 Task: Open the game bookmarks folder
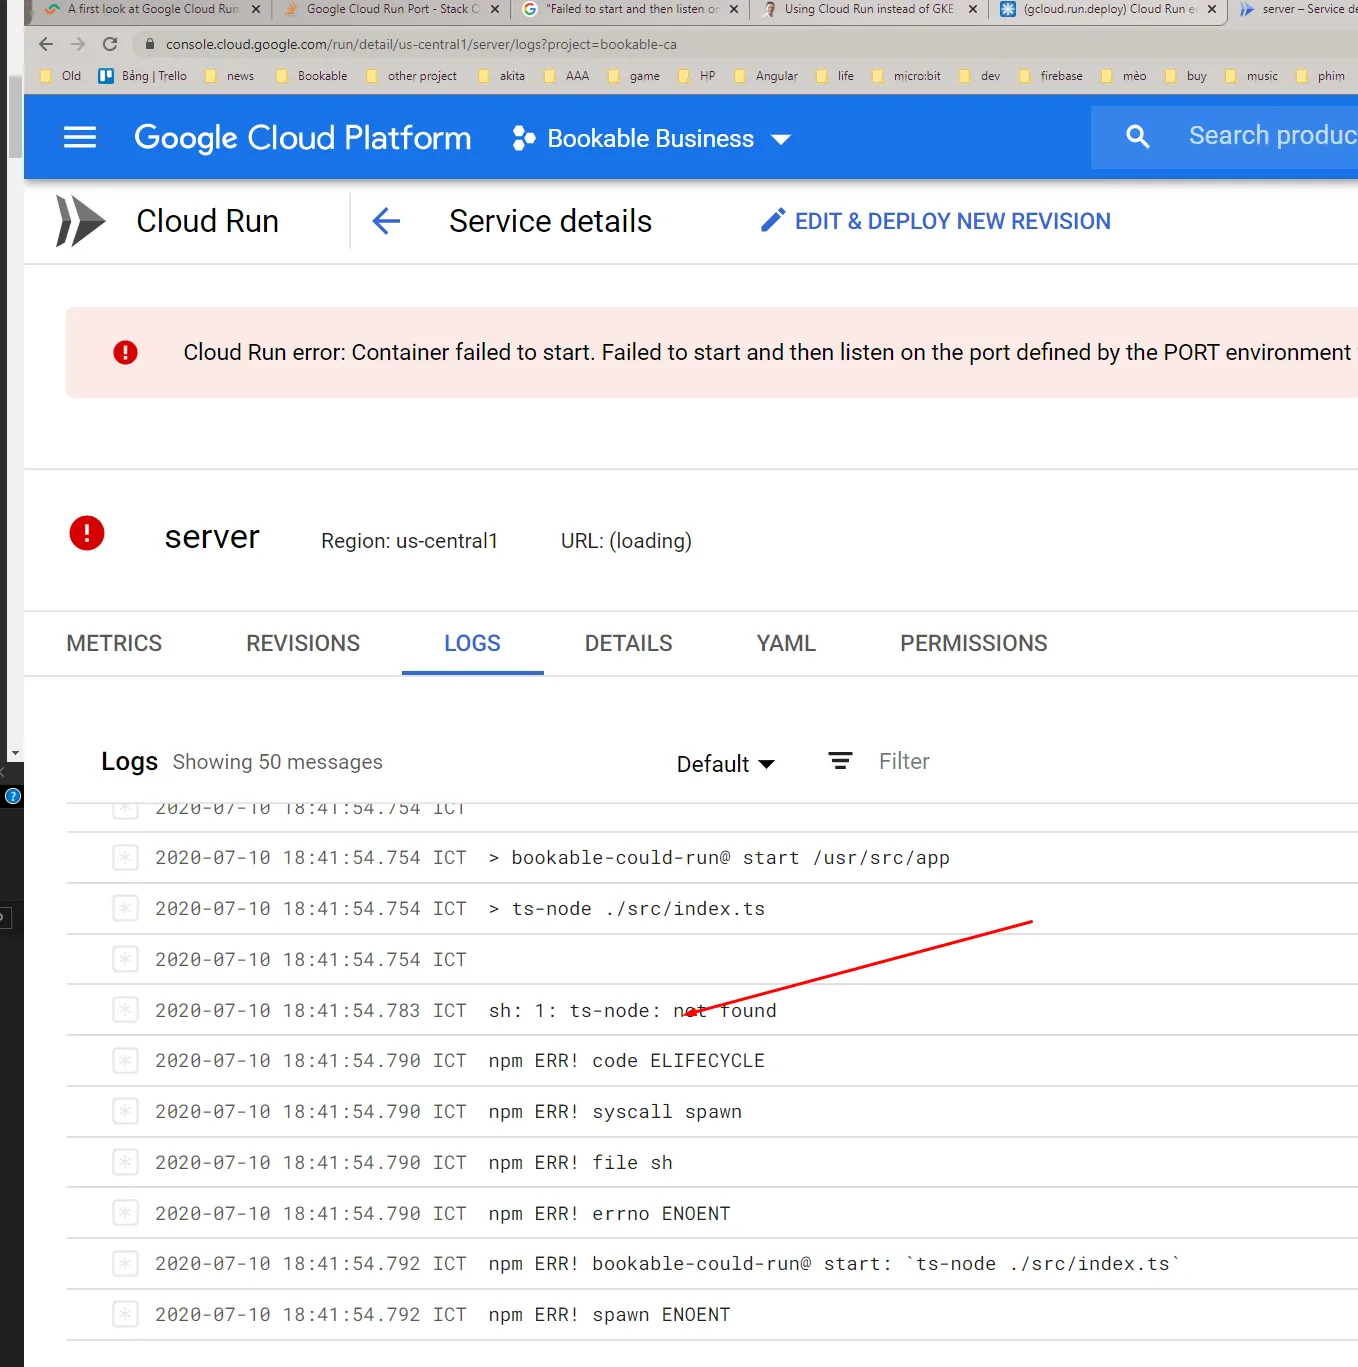point(633,76)
